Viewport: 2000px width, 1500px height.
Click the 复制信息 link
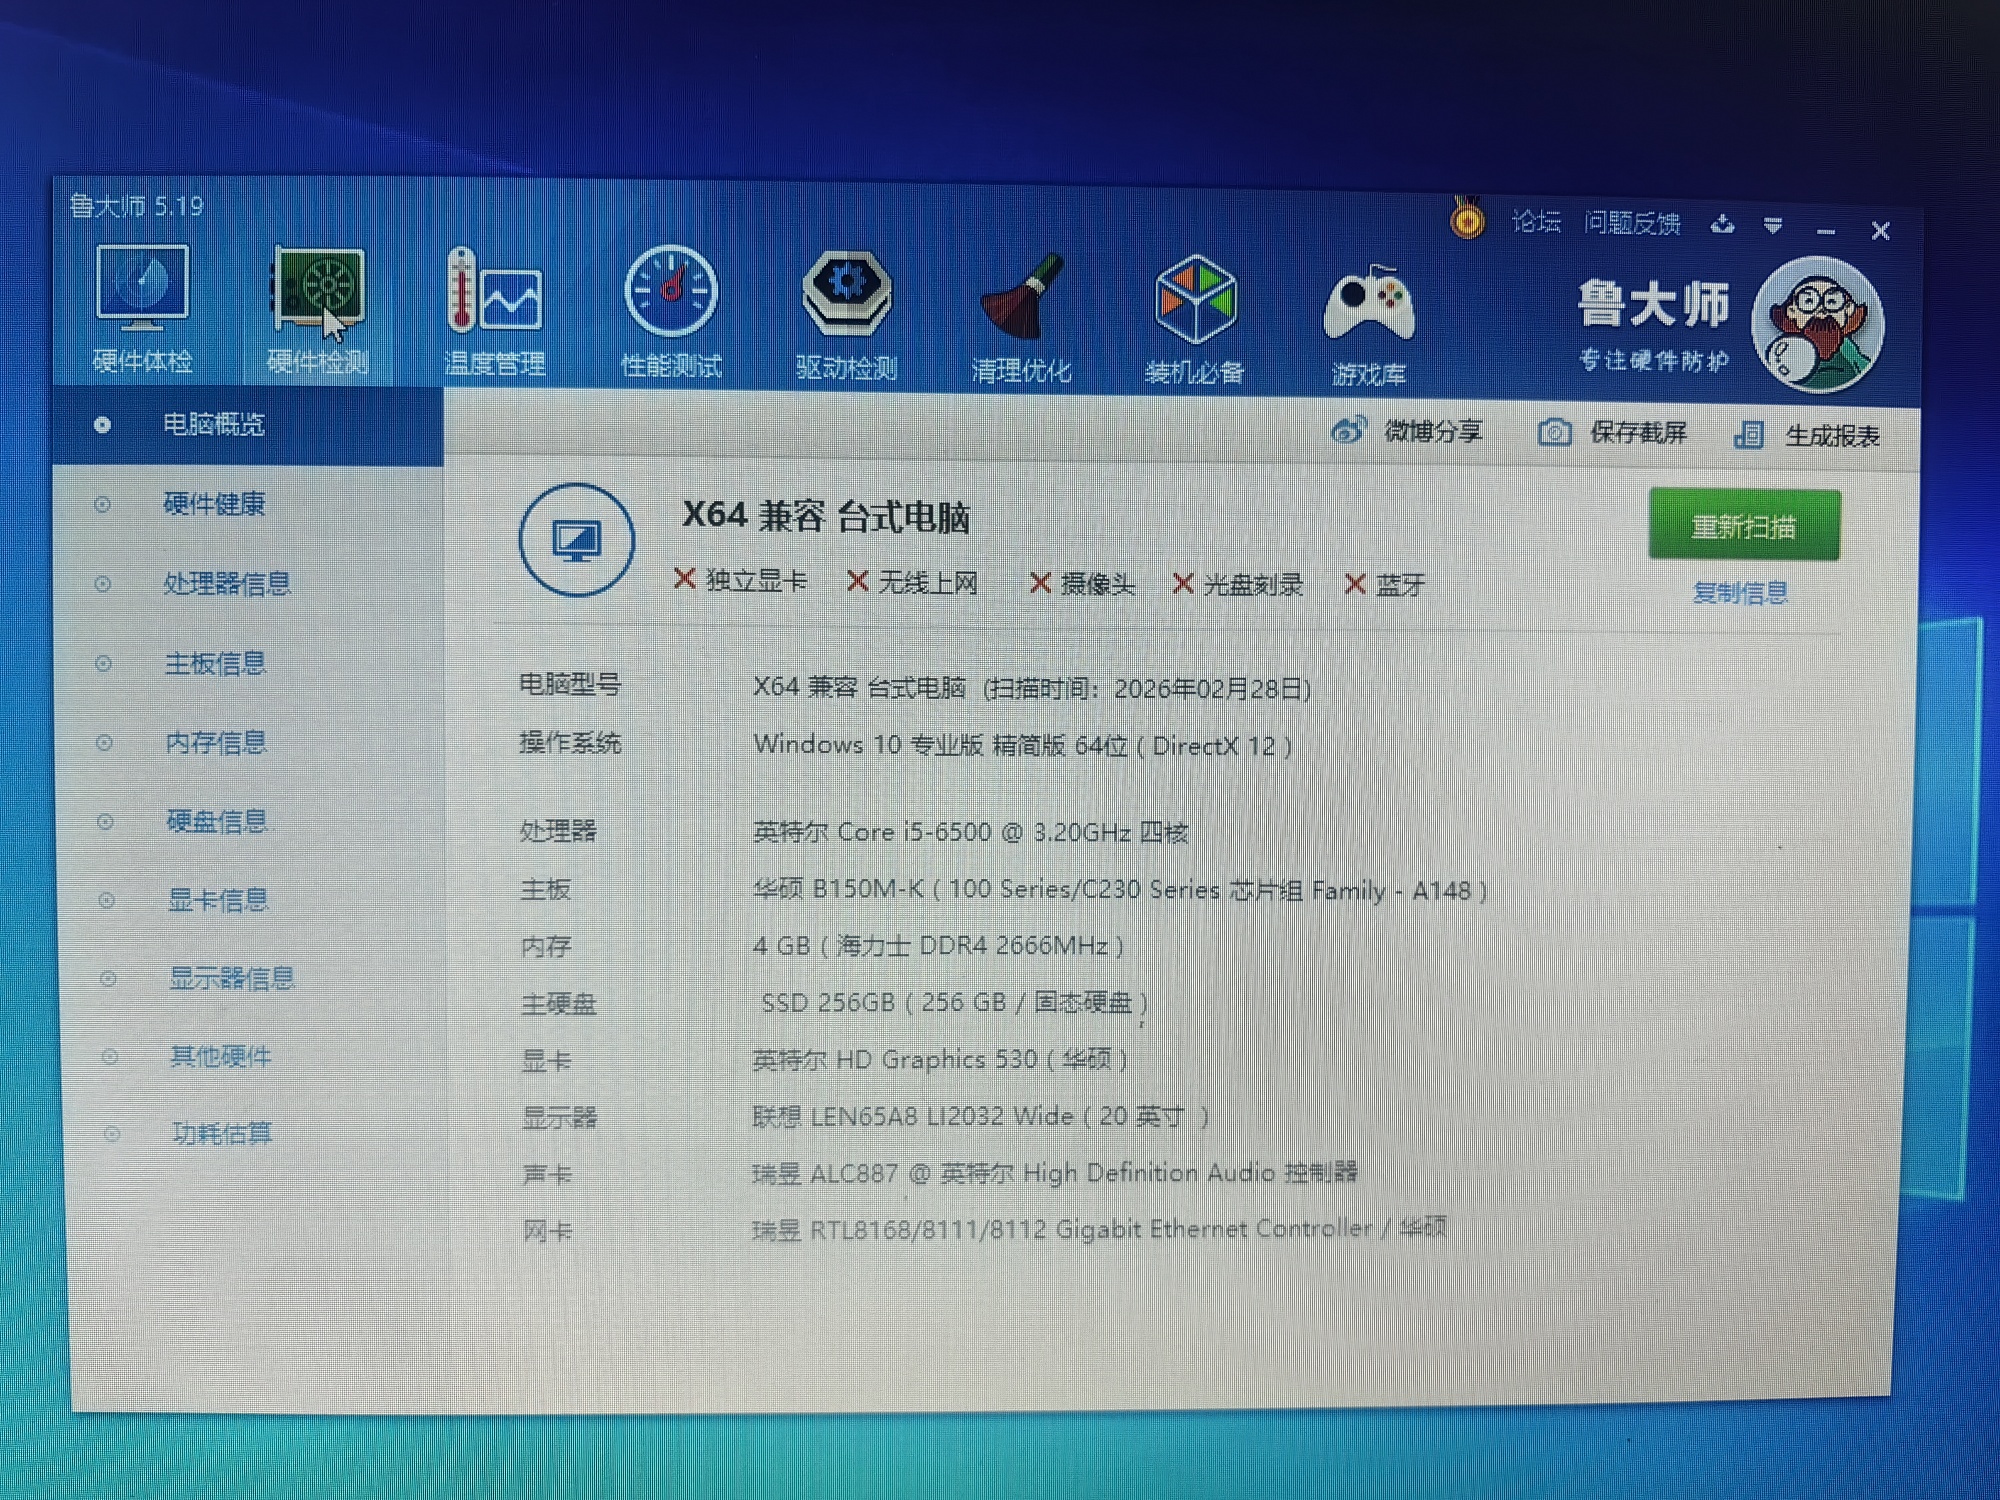[x=1739, y=592]
